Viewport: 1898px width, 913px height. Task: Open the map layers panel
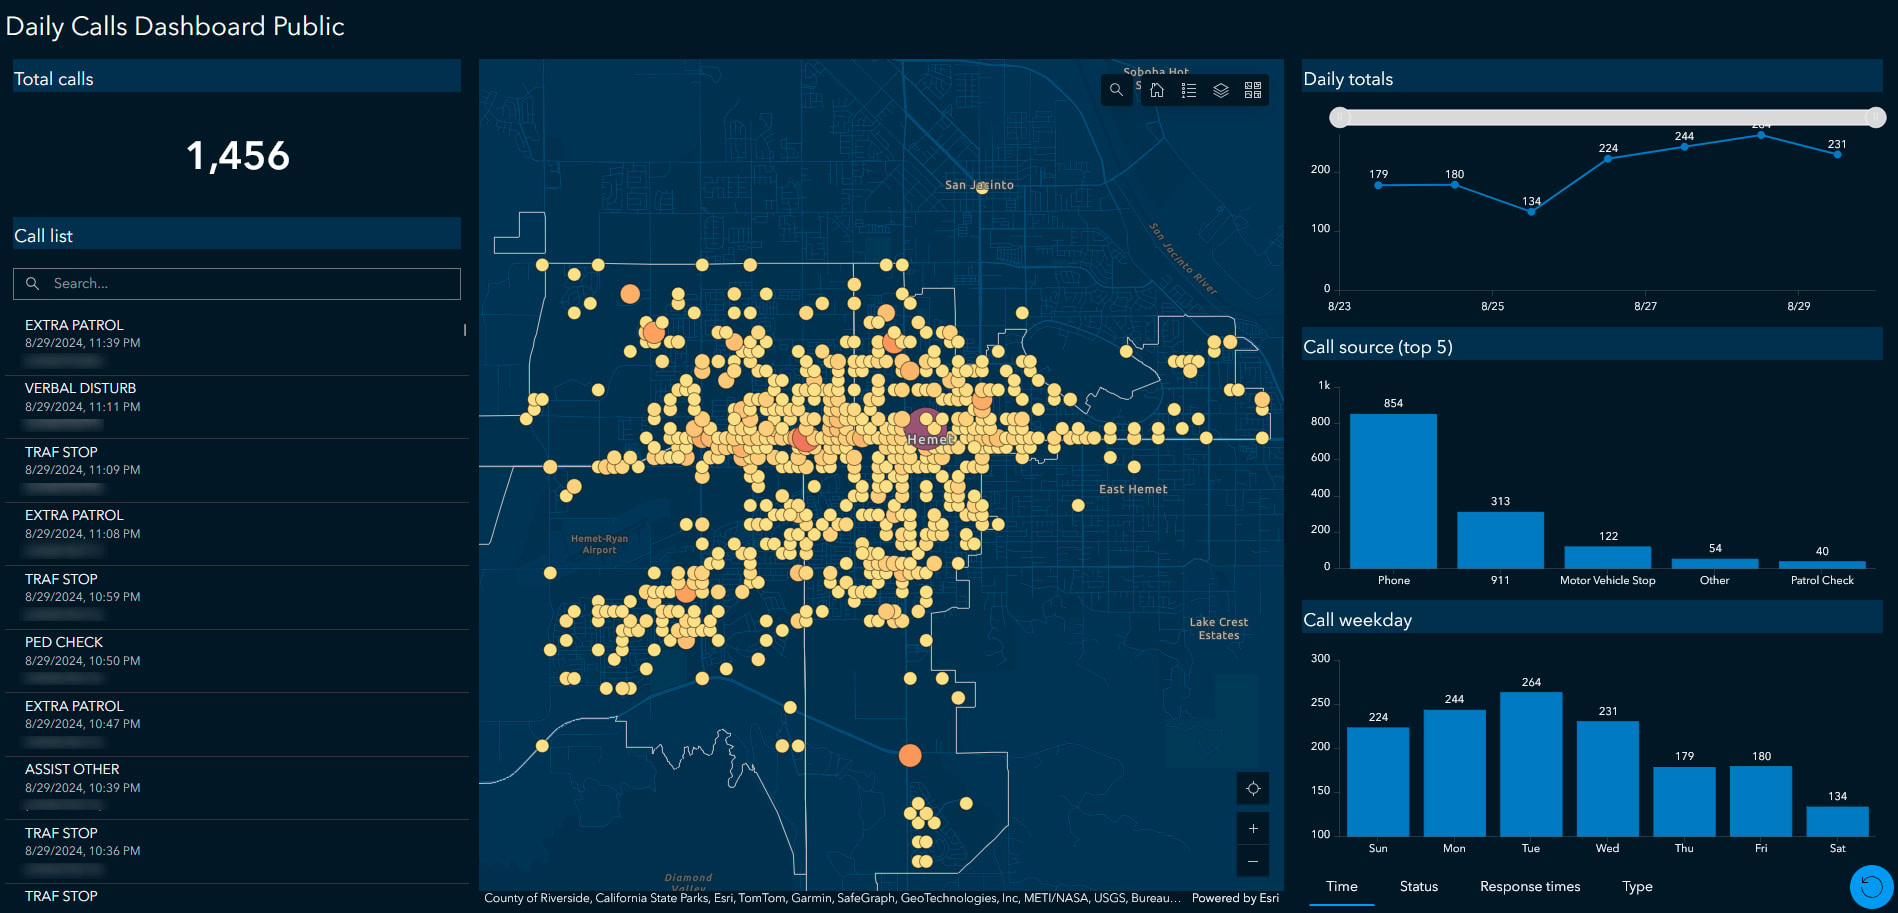click(x=1221, y=90)
